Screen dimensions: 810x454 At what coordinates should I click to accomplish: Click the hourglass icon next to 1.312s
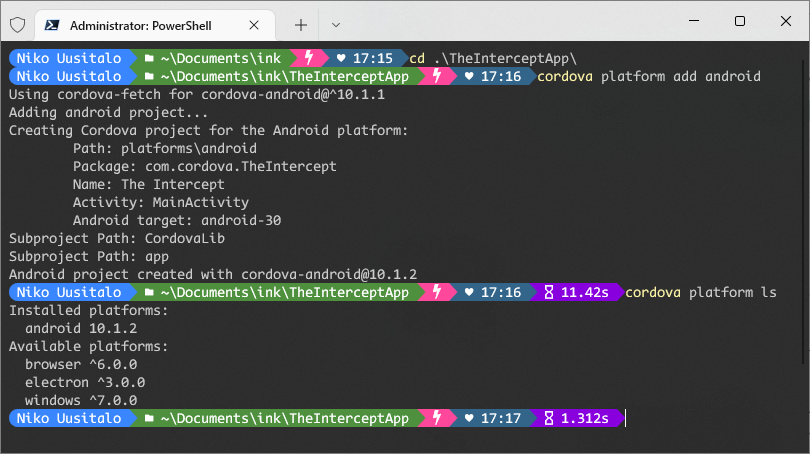click(x=549, y=418)
